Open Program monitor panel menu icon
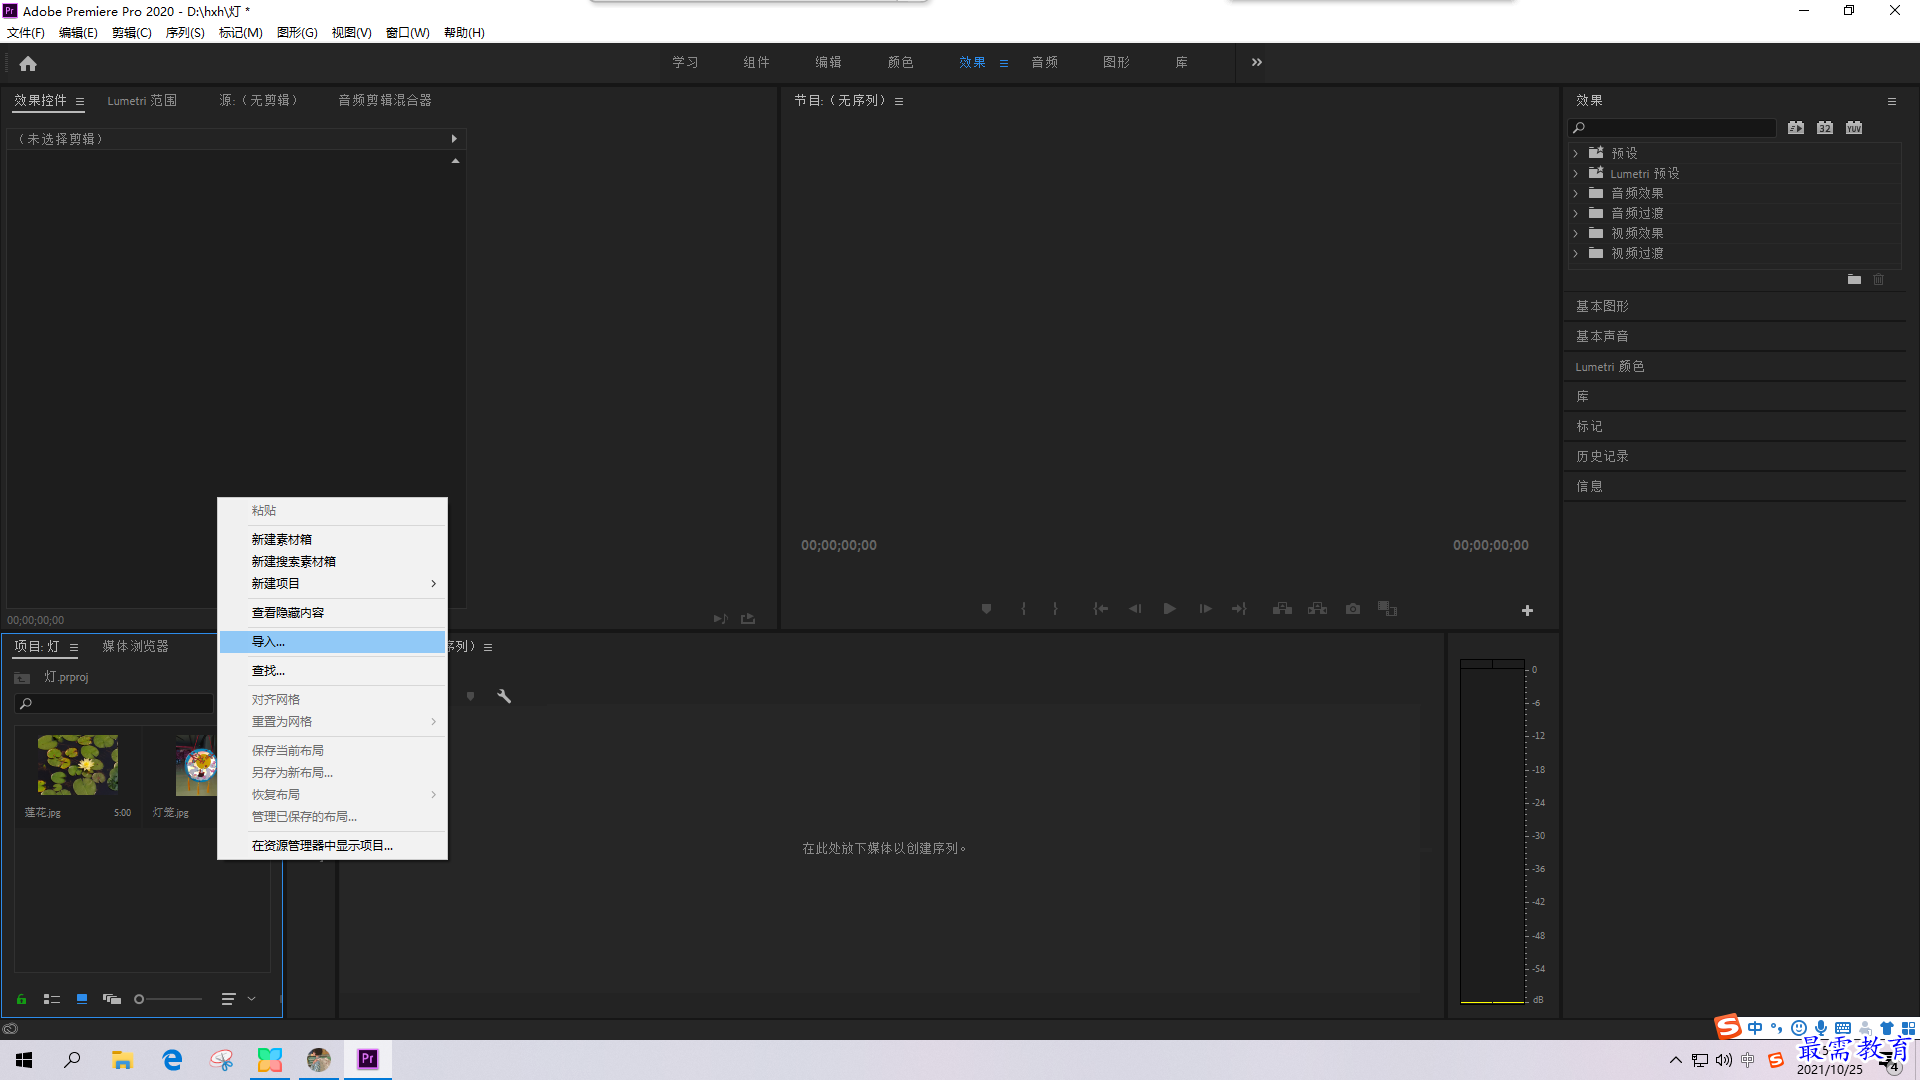This screenshot has height=1080, width=1920. [x=899, y=101]
